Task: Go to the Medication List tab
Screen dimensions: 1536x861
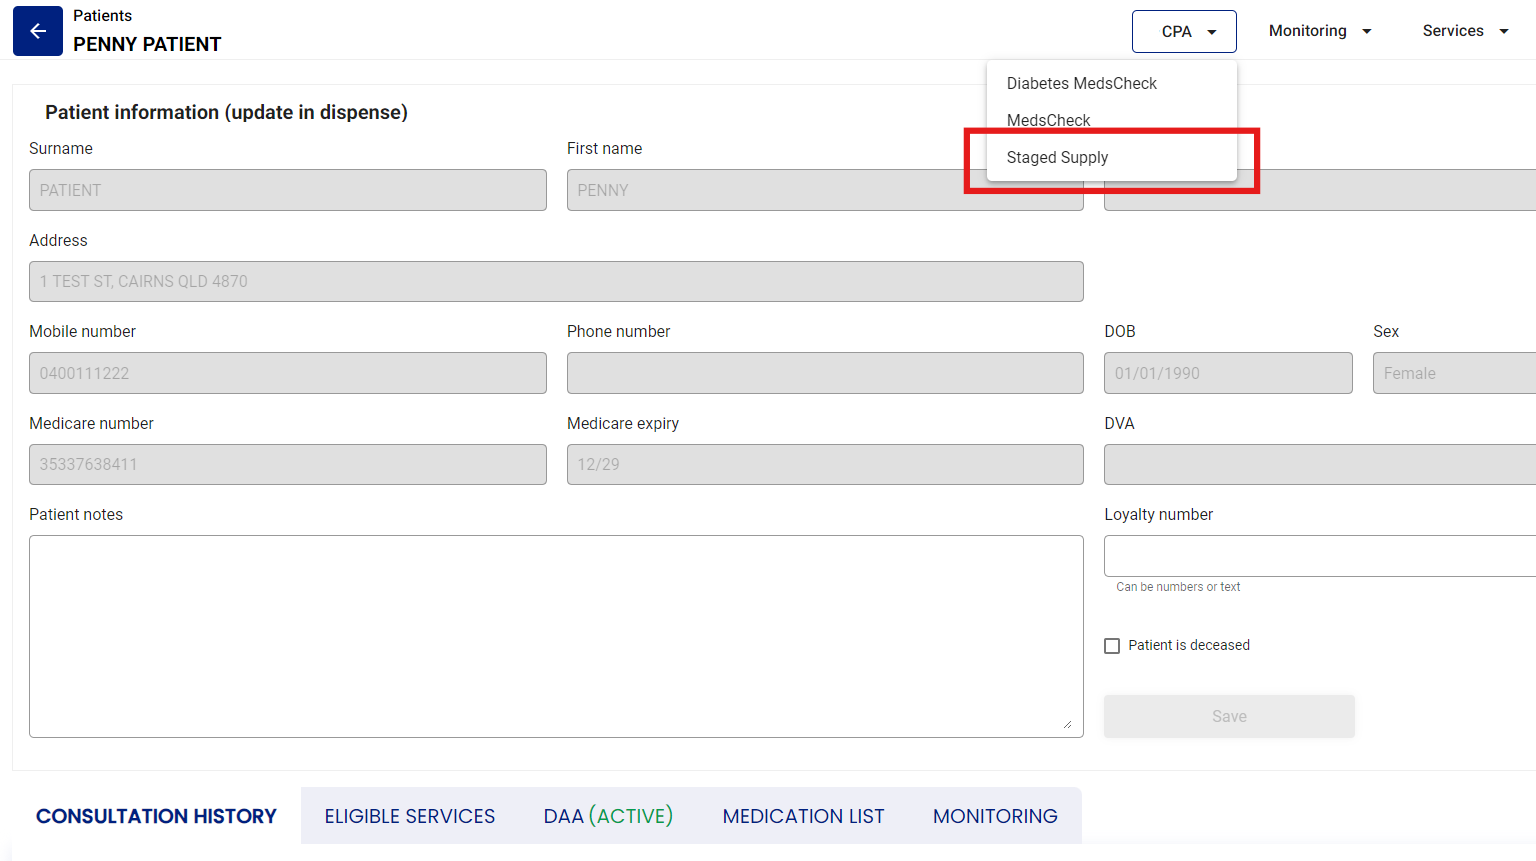Action: 803,816
